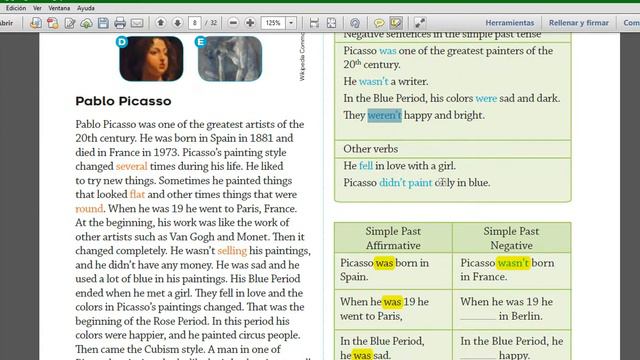This screenshot has width=640, height=360.
Task: Click the blue word 'wasn't' in grammar box
Action: [x=373, y=82]
